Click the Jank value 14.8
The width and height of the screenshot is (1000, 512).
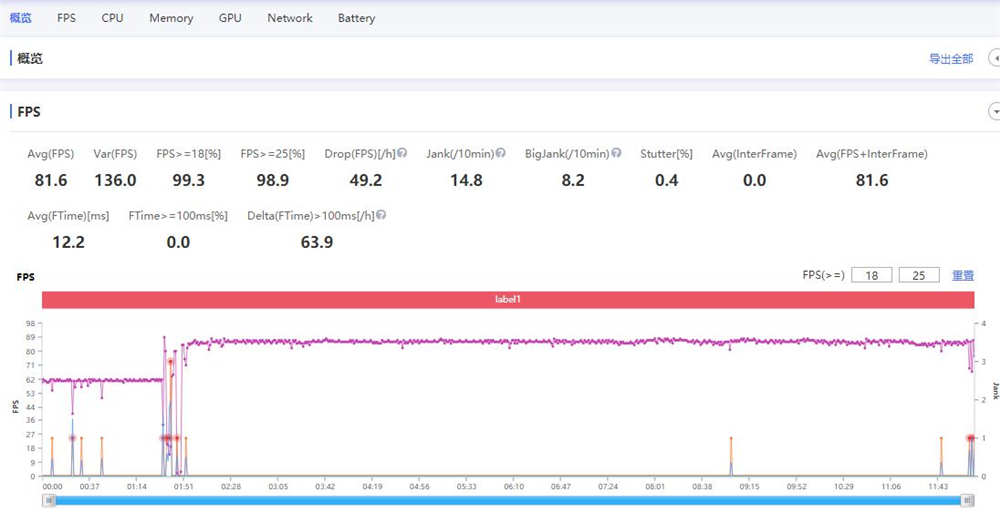point(466,180)
